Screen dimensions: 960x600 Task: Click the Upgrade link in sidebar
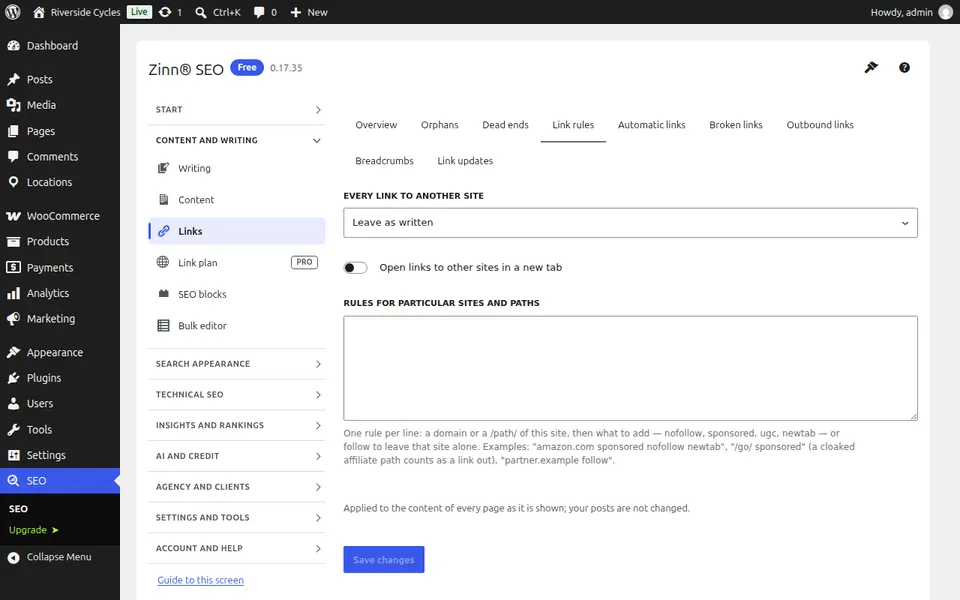tap(34, 530)
